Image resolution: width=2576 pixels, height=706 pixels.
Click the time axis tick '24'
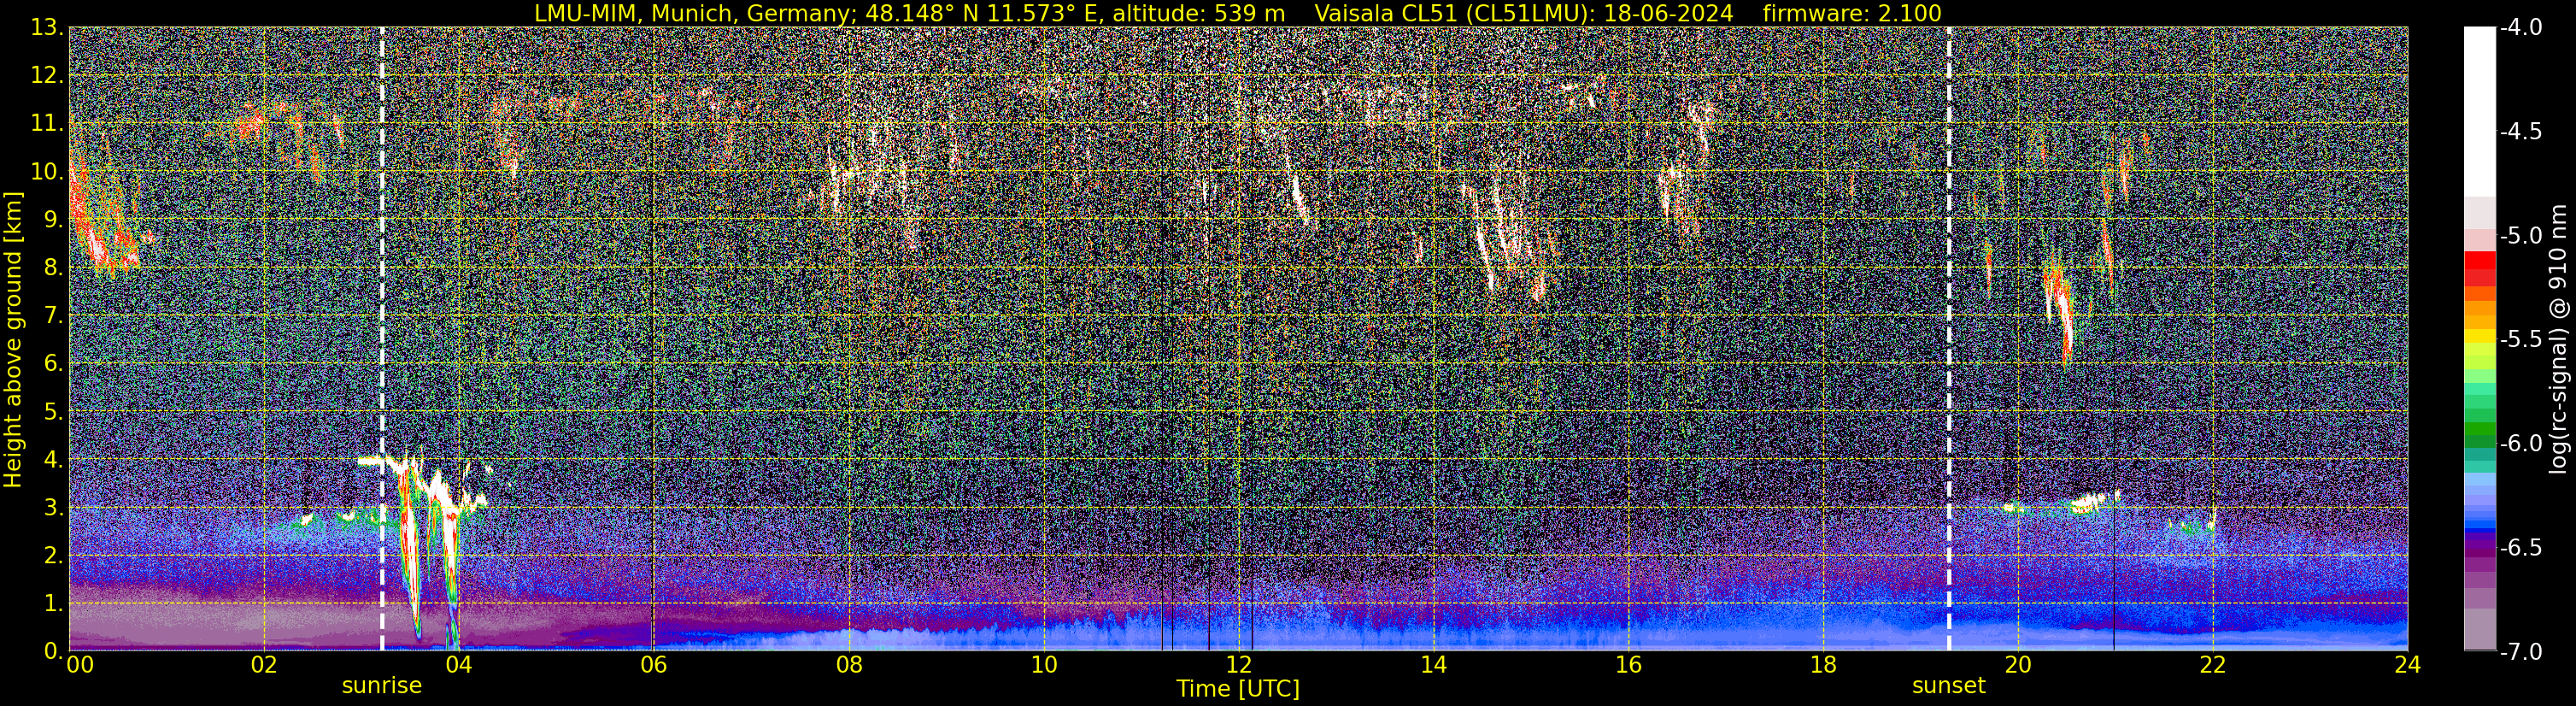pyautogui.click(x=2408, y=665)
